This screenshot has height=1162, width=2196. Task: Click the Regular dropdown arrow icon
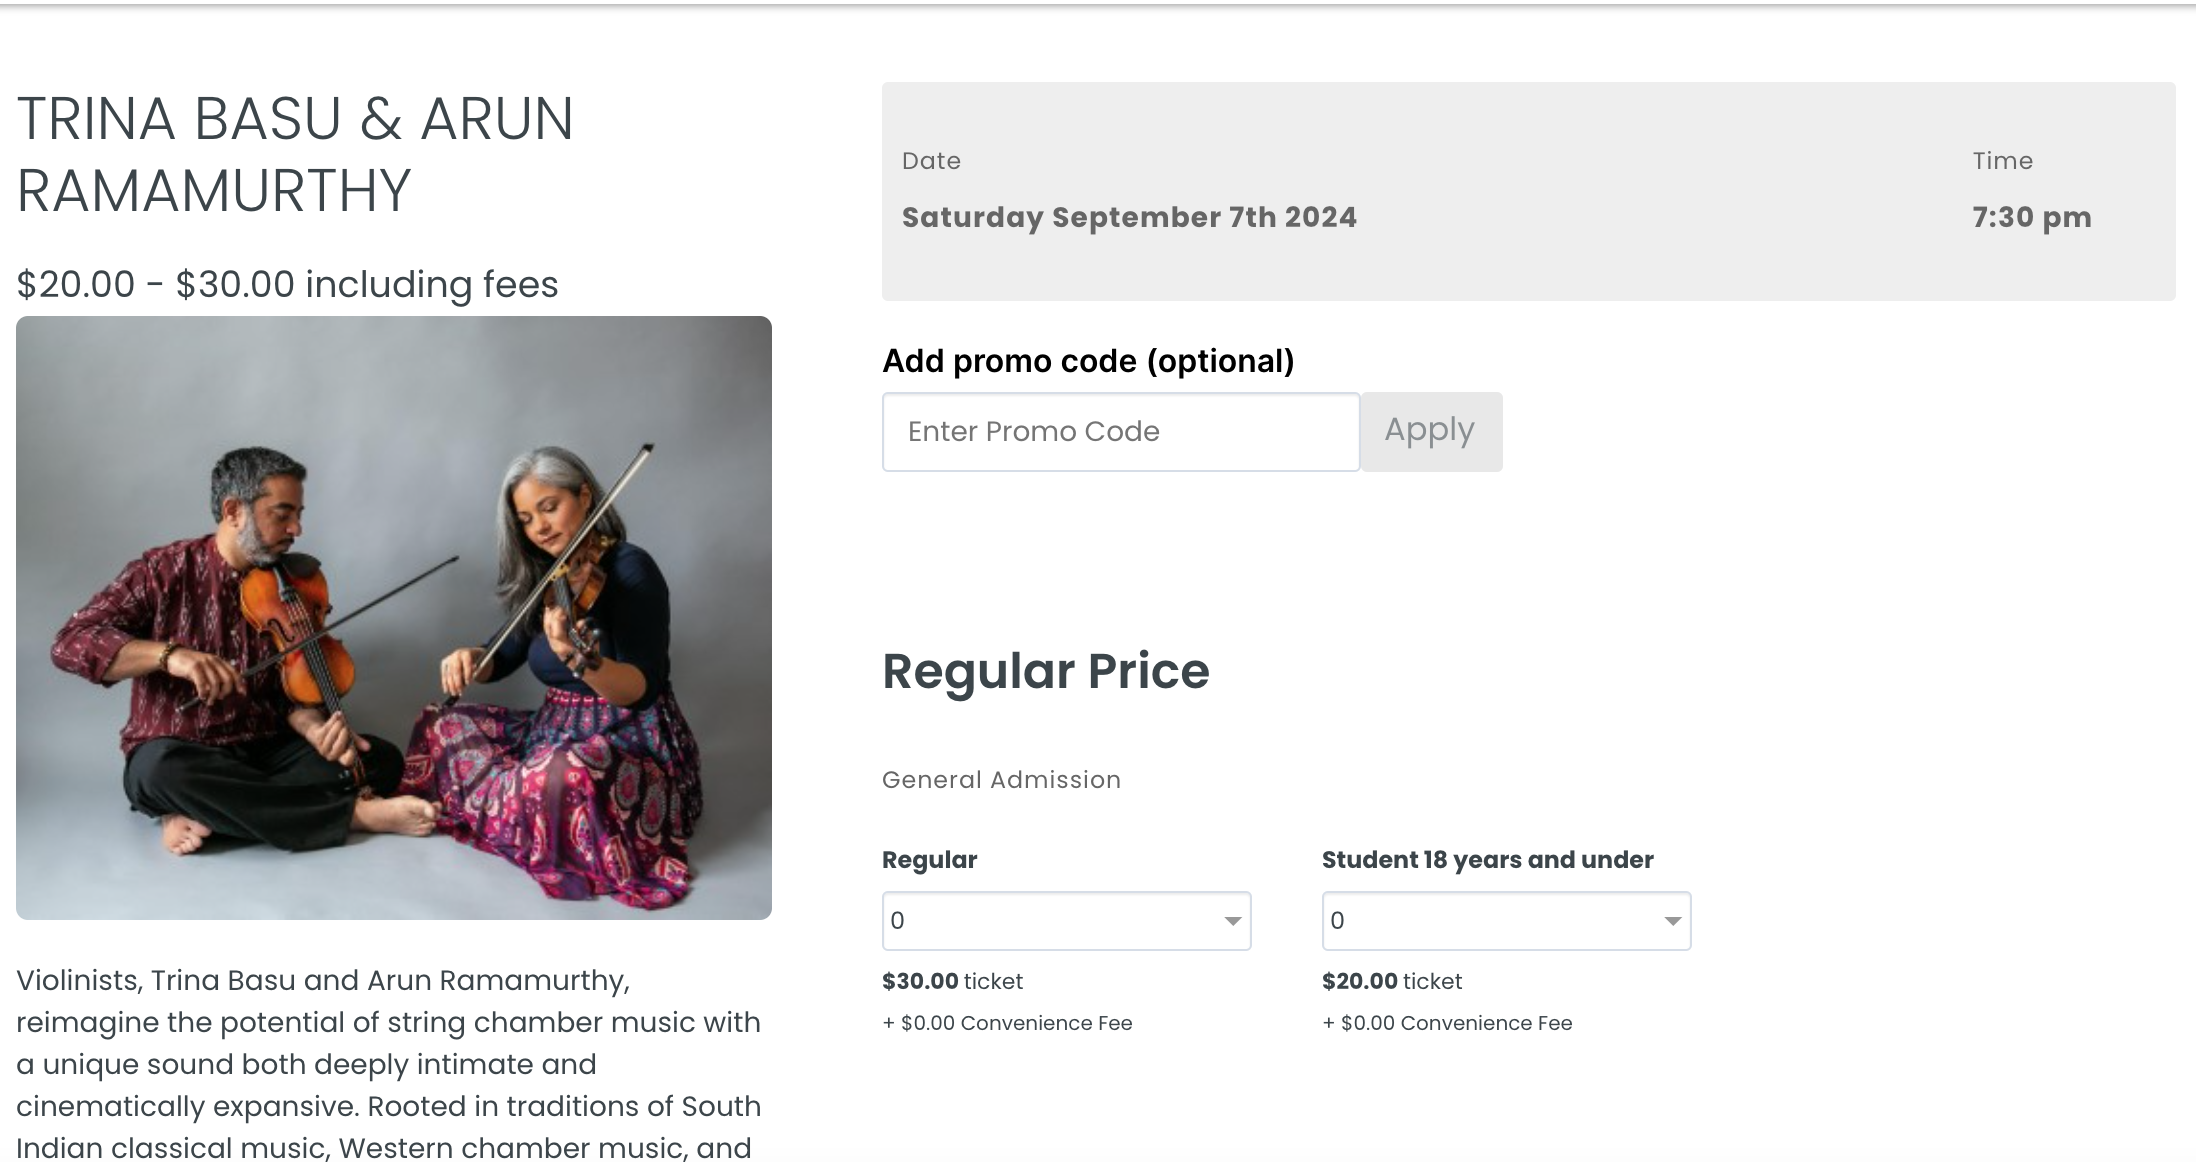(1232, 921)
